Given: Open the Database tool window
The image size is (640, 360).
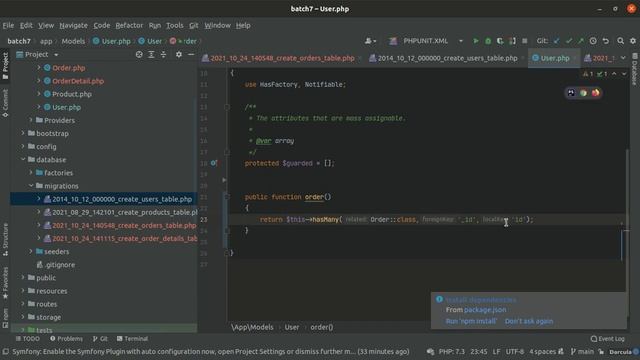Looking at the screenshot, I should pos(635,69).
